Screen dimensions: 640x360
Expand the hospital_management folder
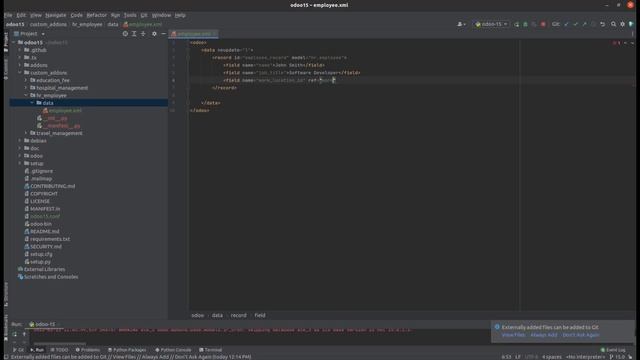tap(26, 88)
